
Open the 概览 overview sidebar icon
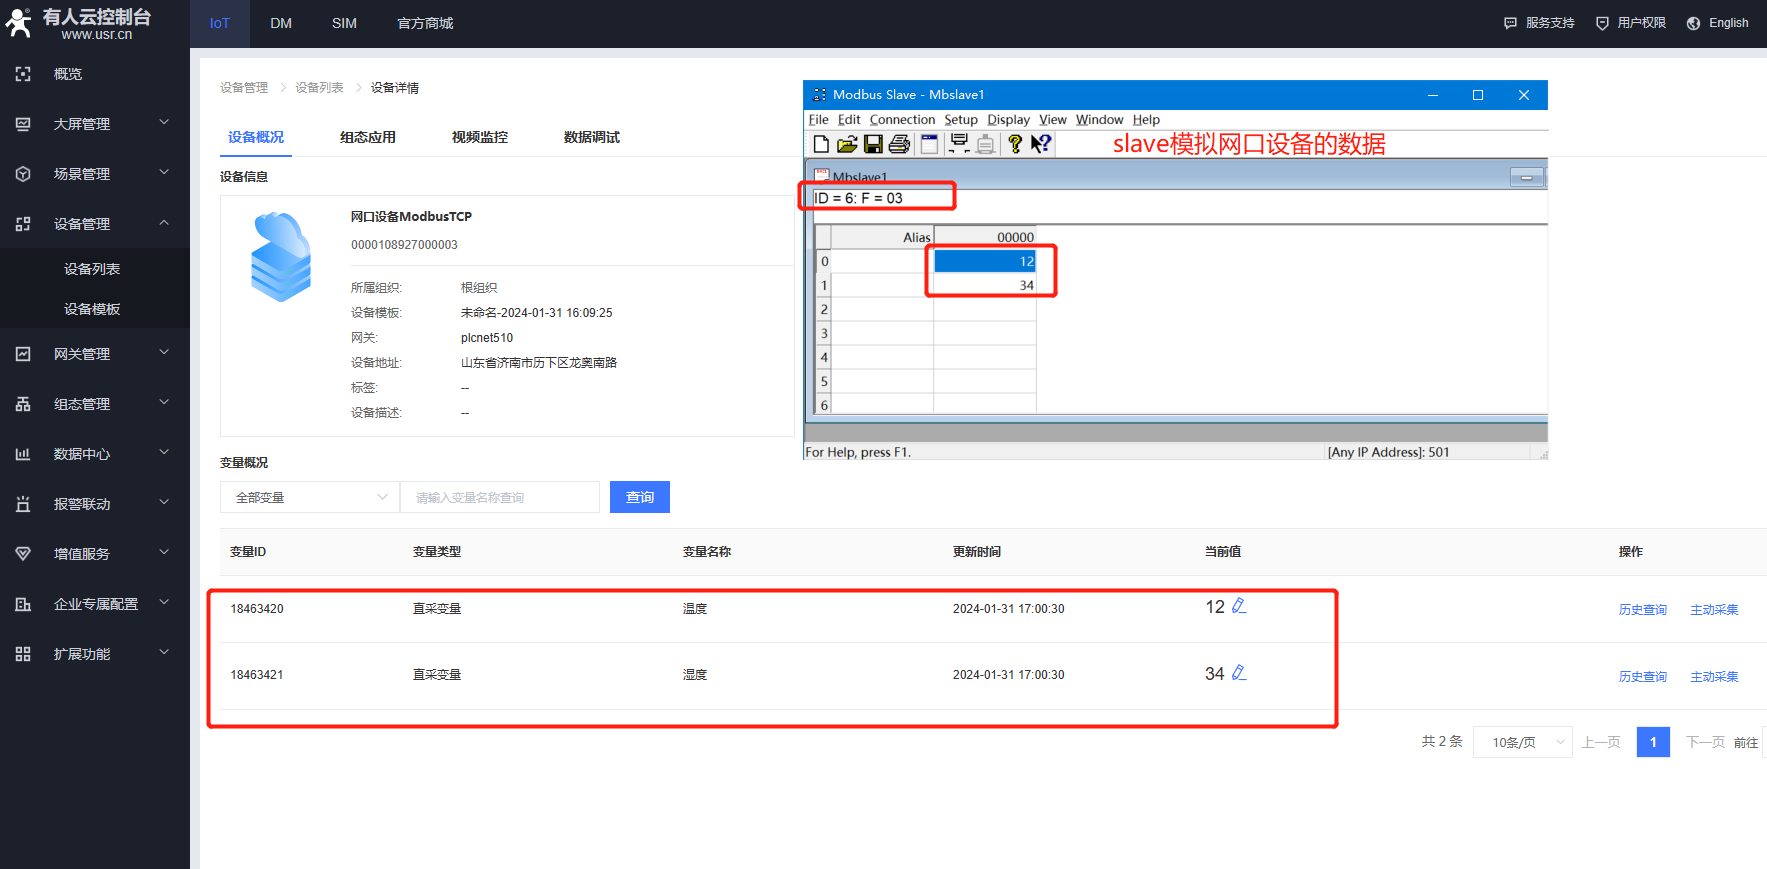23,74
